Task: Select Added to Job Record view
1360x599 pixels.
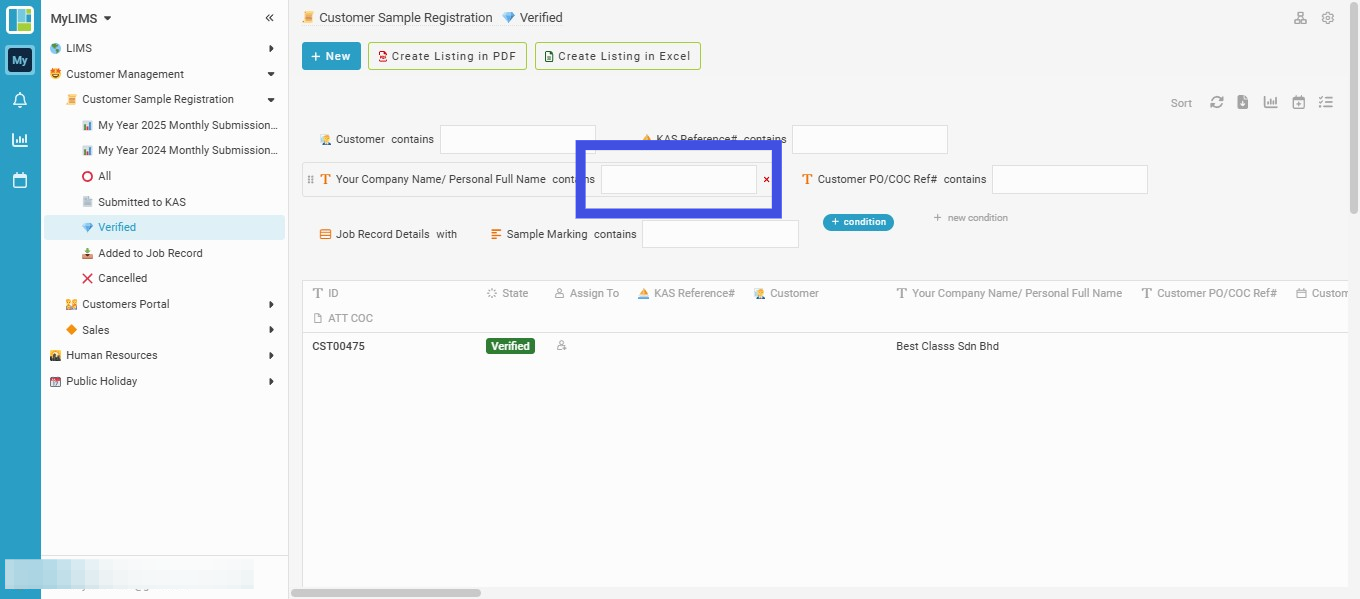Action: coord(150,253)
